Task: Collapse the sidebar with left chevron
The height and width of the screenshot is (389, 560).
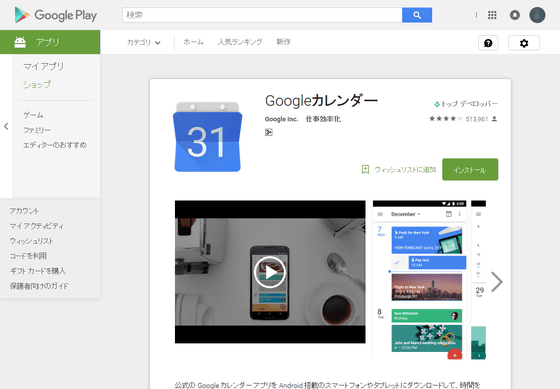Action: [6, 126]
